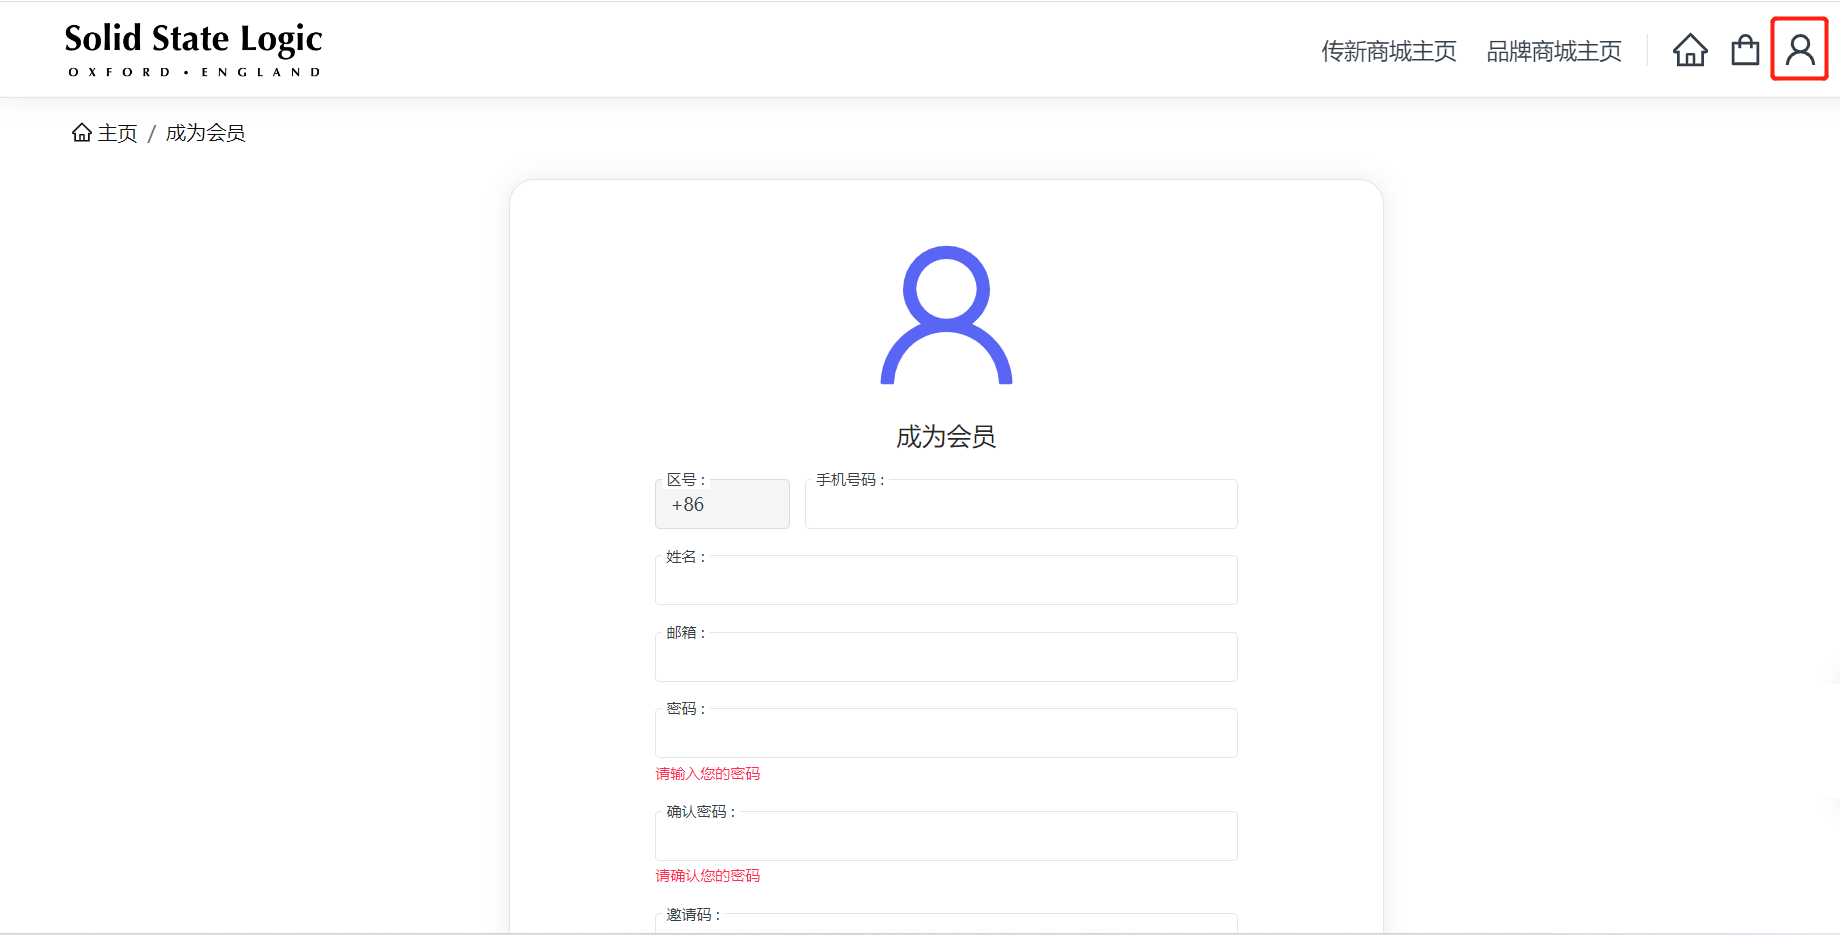1840x935 pixels.
Task: Click the 请输入您的密码 error message
Action: click(708, 774)
